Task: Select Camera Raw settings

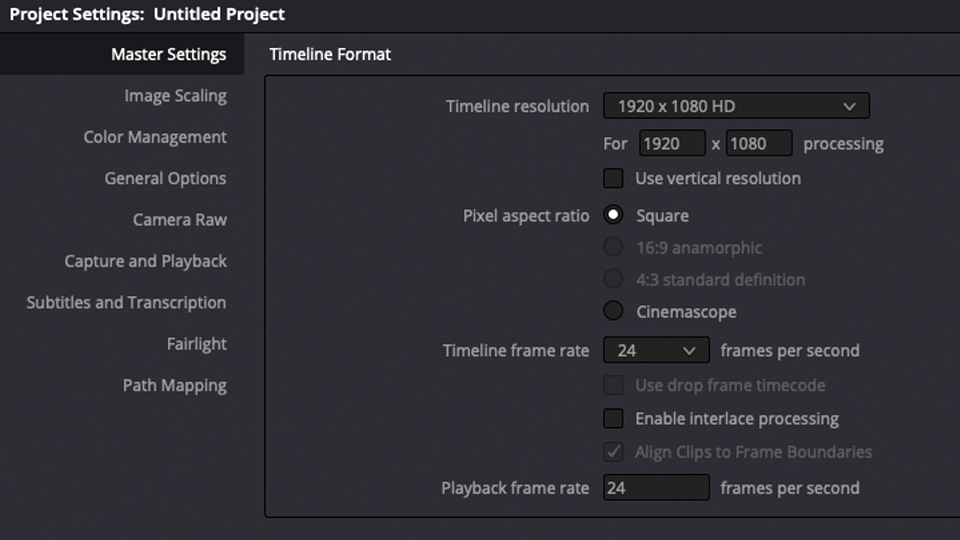Action: tap(180, 220)
